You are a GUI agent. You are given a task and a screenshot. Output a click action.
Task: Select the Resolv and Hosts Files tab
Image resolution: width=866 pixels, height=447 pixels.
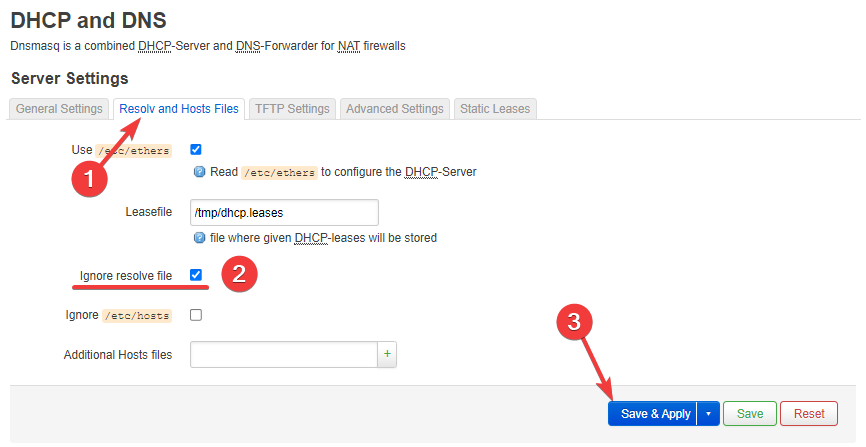(x=178, y=109)
